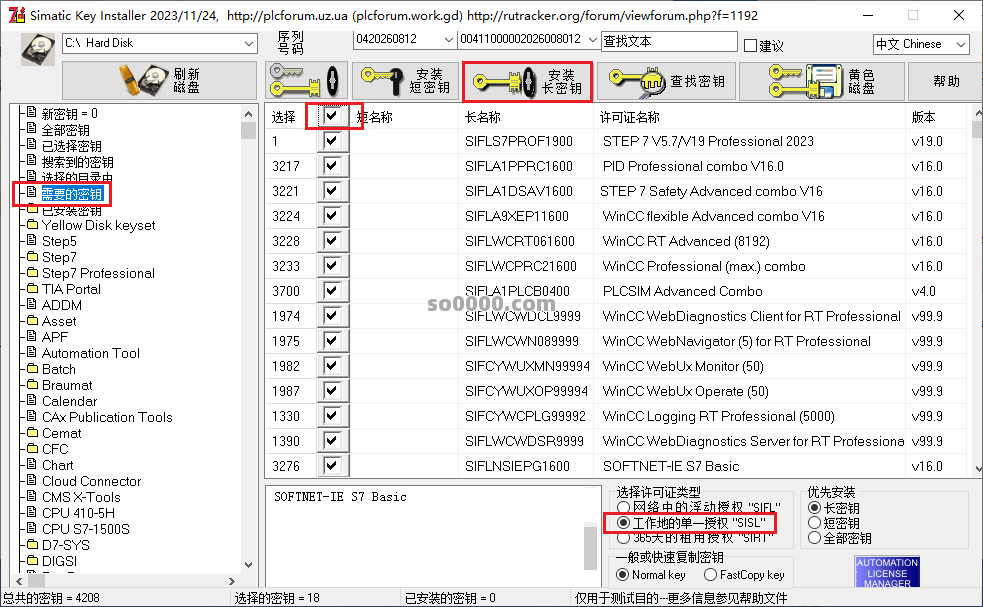Viewport: 983px width, 607px height.
Task: Click the Automation Tool document icon
Action: 32,352
